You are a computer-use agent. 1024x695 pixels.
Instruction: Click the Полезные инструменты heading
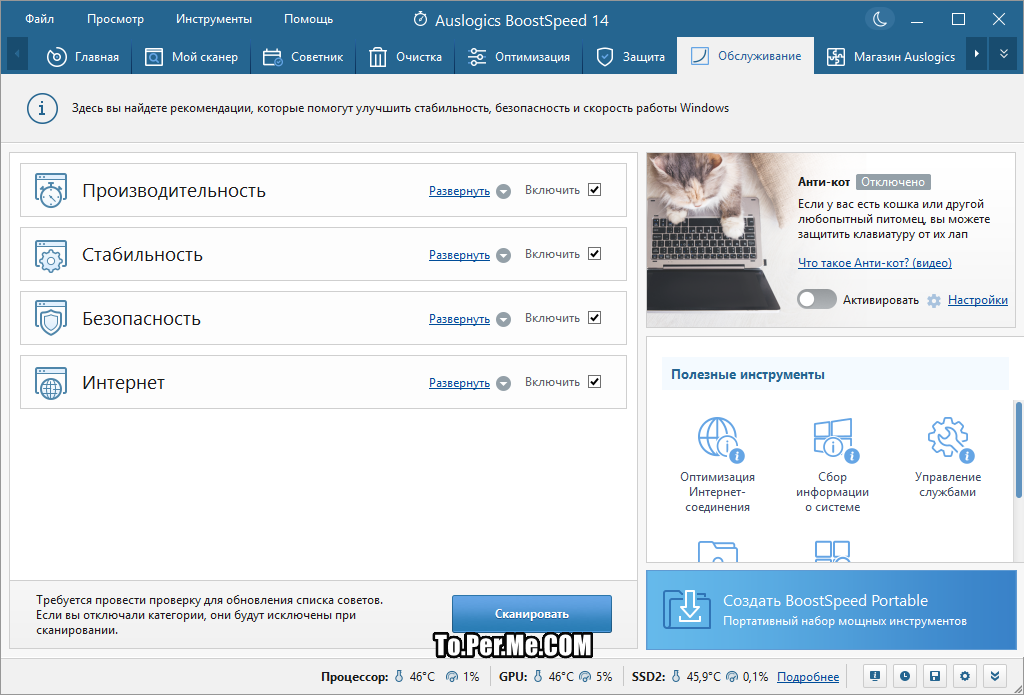click(x=748, y=374)
